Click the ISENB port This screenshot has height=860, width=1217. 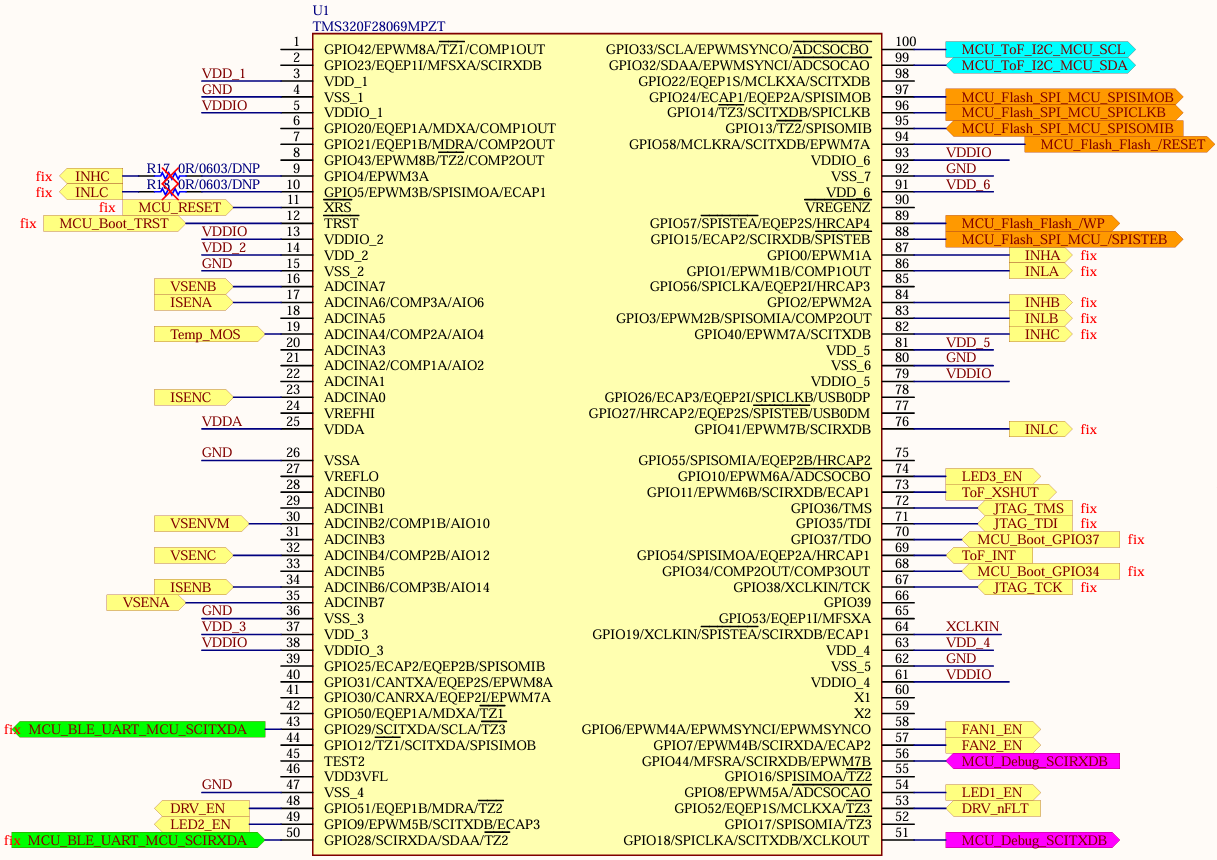[193, 587]
